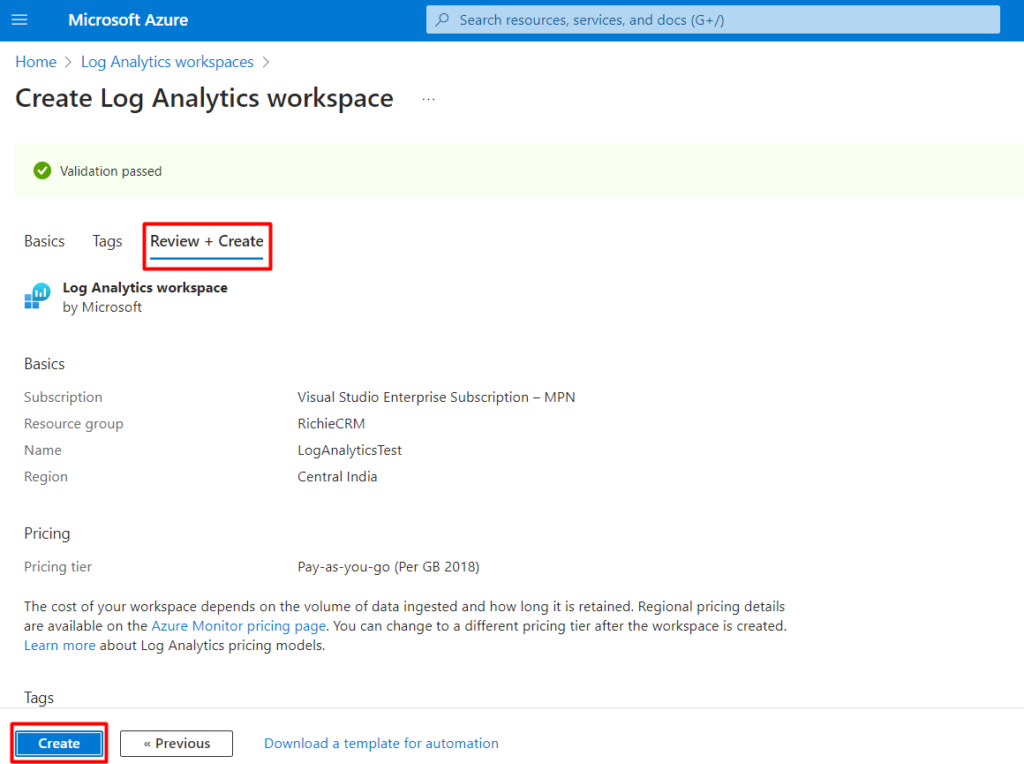This screenshot has height=764, width=1024.
Task: Go back with the Previous button
Action: tap(176, 743)
